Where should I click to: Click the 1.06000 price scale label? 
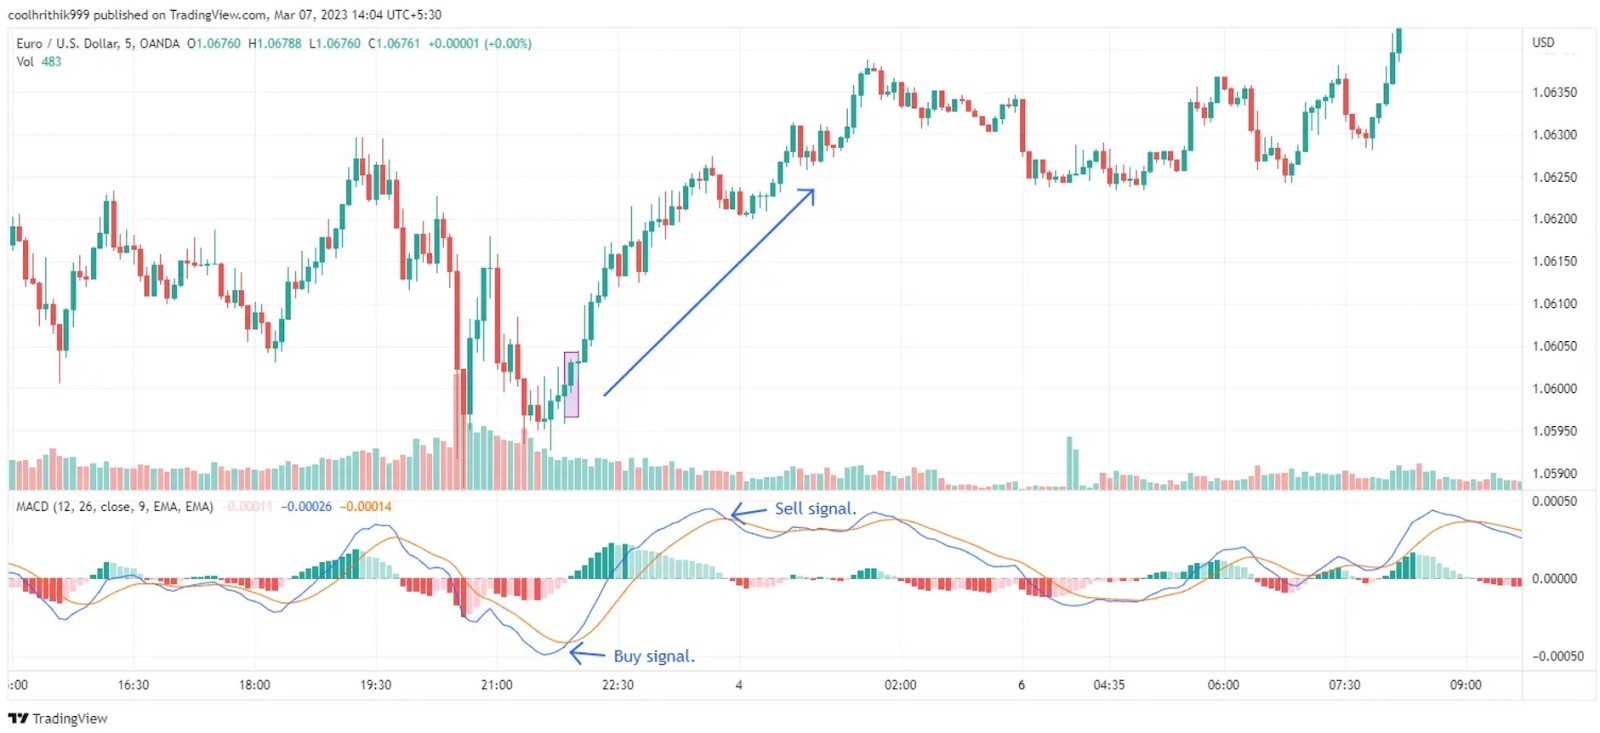[x=1554, y=389]
